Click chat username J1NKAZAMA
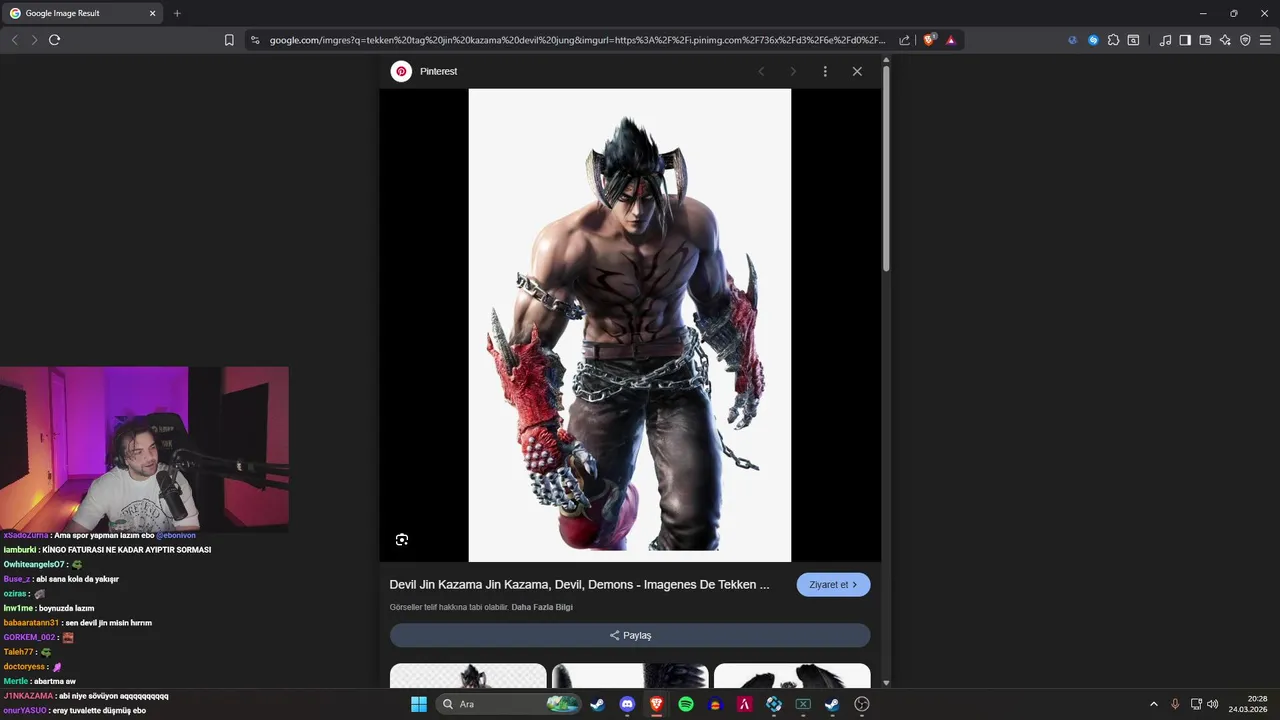Viewport: 1280px width, 720px height. click(x=28, y=695)
